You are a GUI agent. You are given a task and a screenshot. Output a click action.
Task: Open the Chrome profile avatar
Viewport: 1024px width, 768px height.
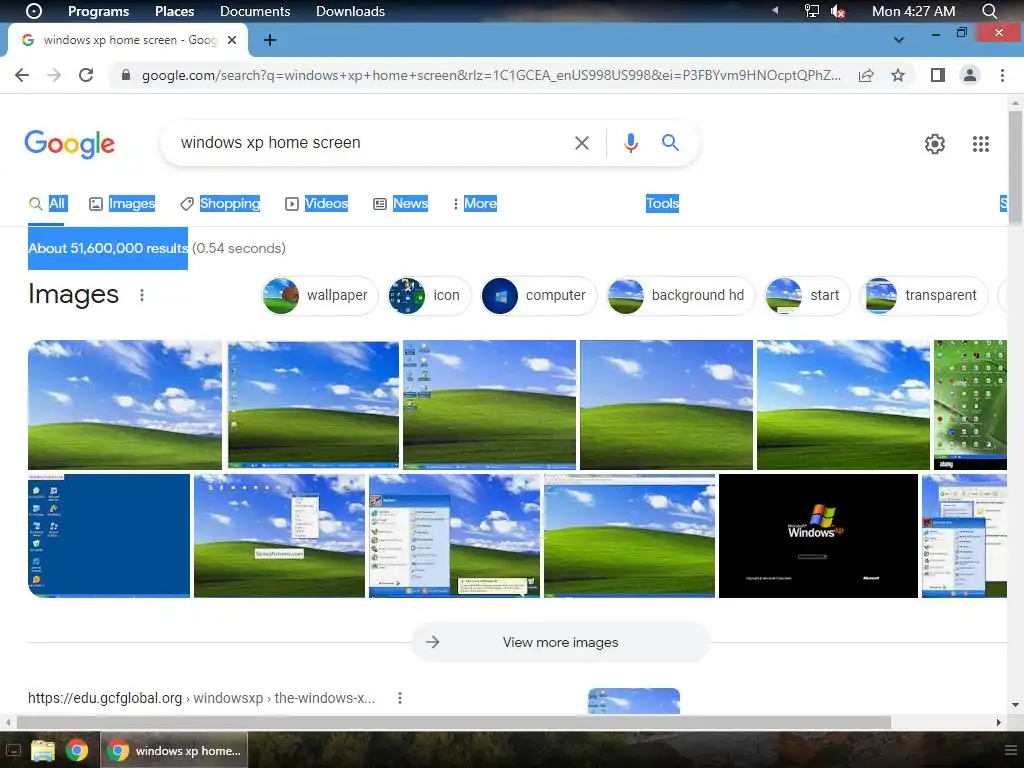click(970, 75)
